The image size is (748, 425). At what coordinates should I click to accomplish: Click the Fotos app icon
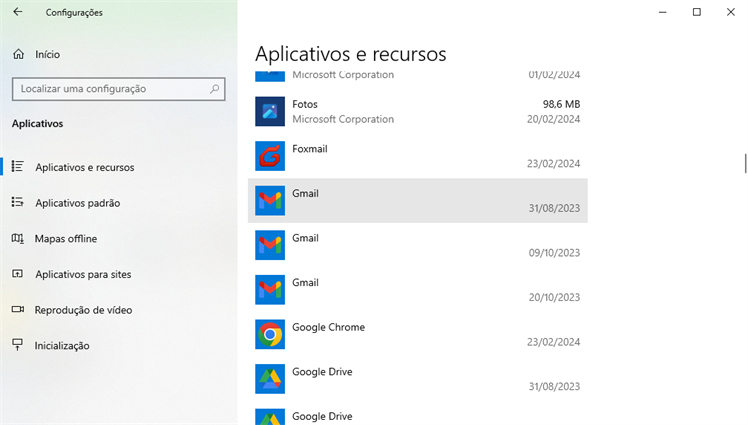coord(270,111)
